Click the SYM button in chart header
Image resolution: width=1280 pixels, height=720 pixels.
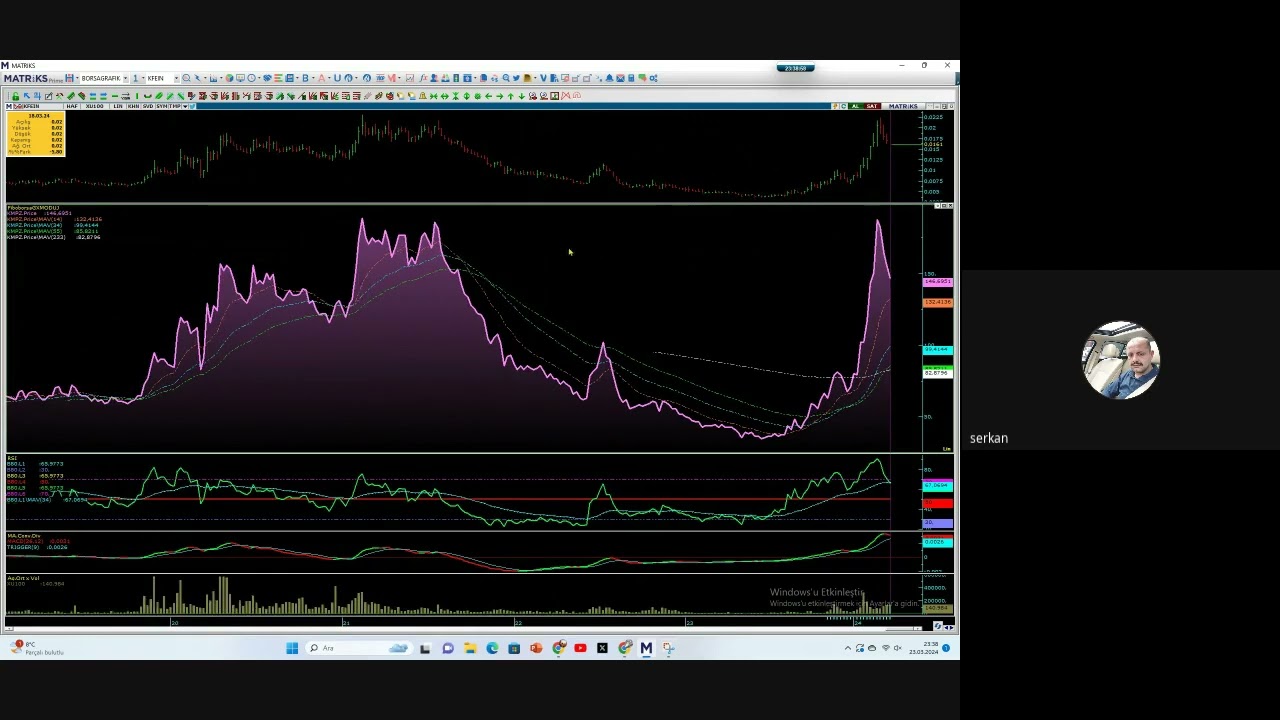click(162, 106)
